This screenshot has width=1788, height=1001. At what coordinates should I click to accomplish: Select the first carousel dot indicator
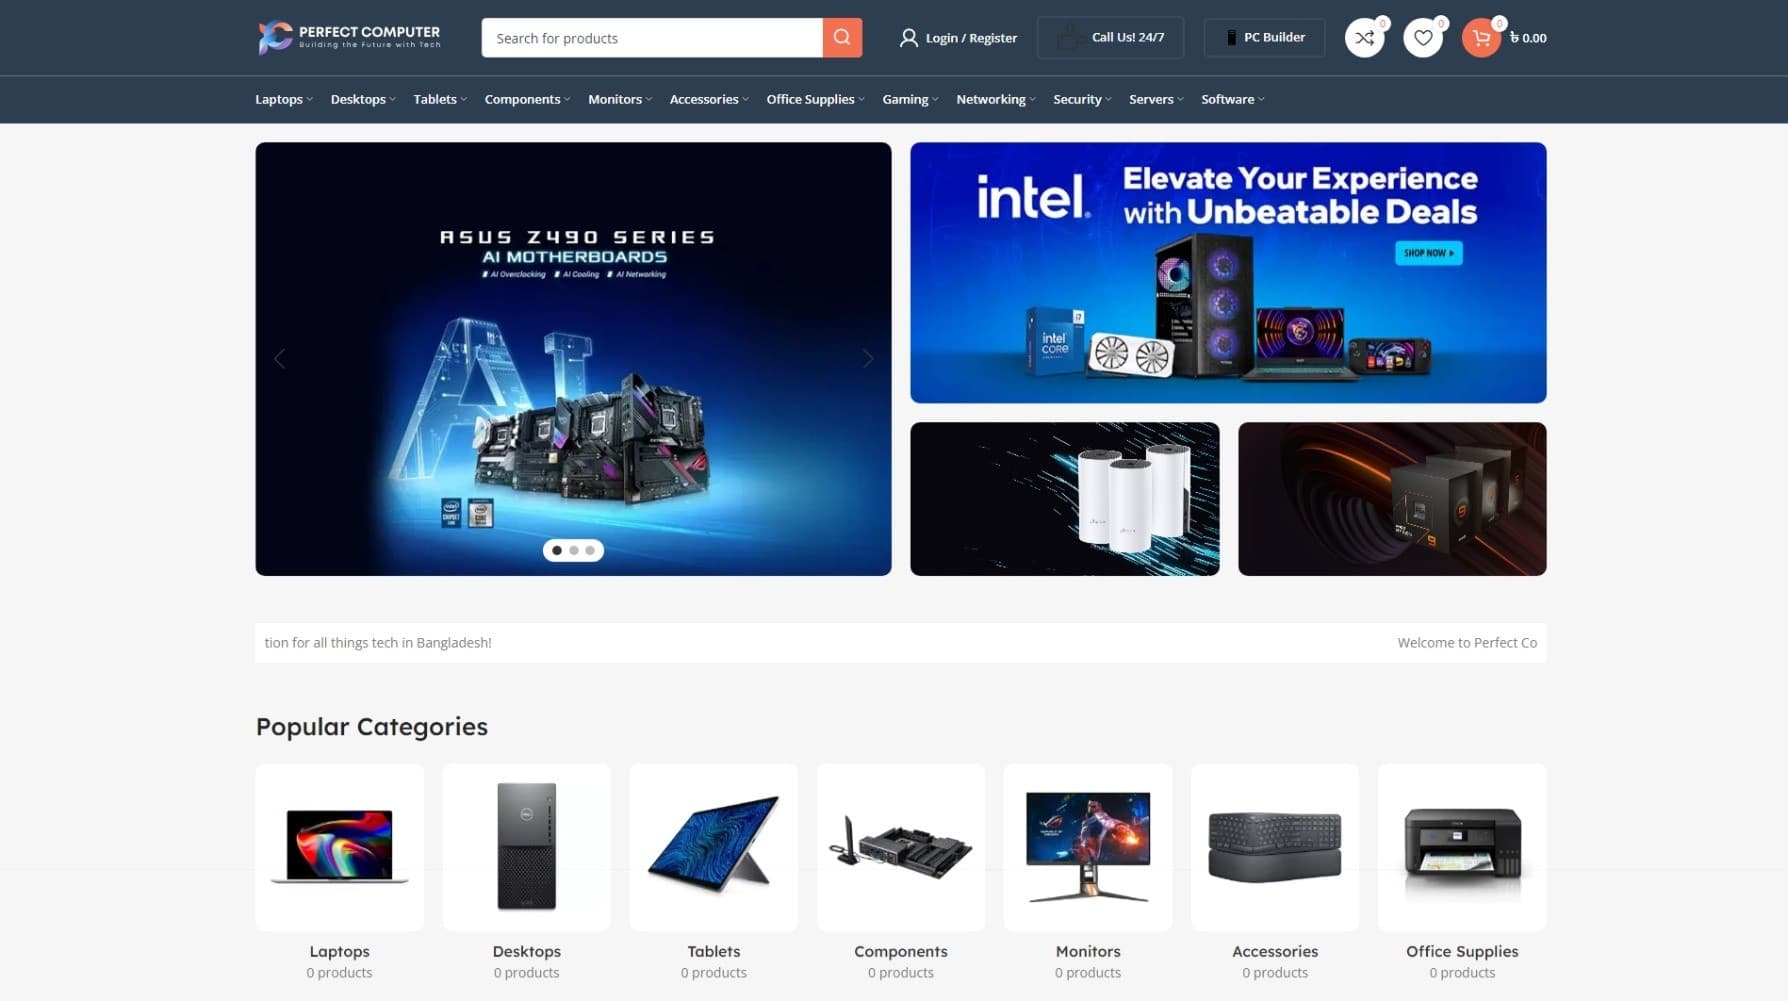pyautogui.click(x=557, y=550)
